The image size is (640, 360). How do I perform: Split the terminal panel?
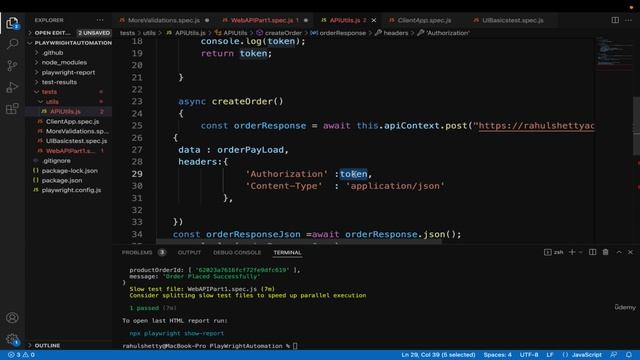pyautogui.click(x=592, y=252)
